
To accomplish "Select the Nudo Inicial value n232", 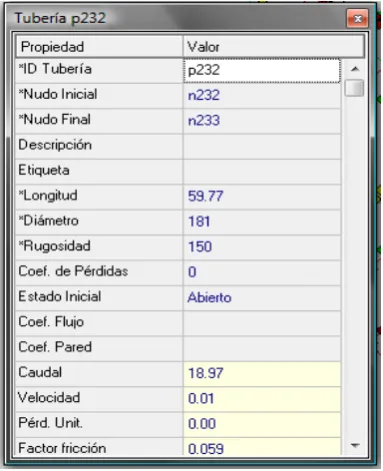I will 262,96.
